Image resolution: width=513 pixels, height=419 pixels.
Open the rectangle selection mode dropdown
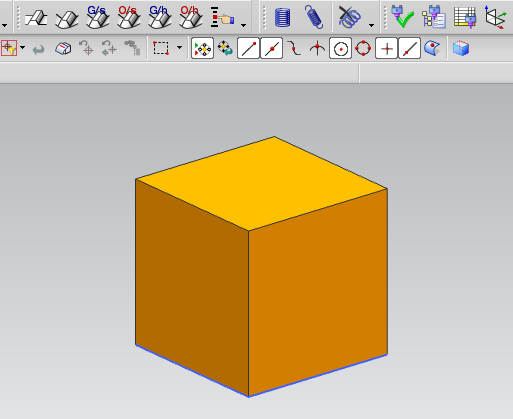(179, 48)
